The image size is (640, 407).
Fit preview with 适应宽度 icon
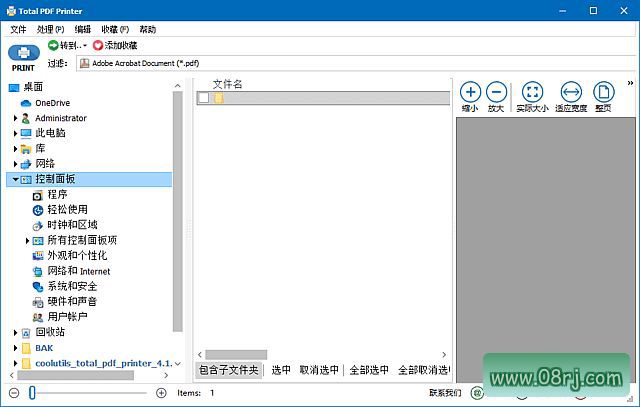point(571,92)
